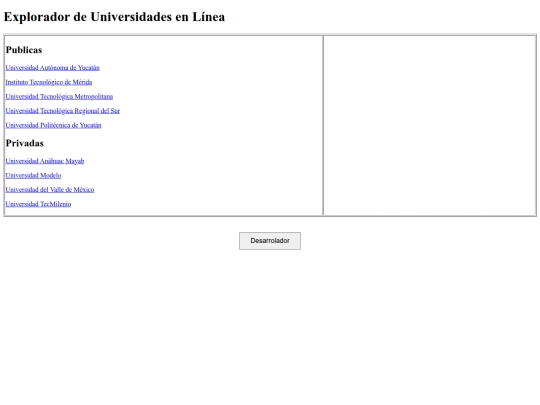This screenshot has width=540, height=405.
Task: Select the Privadas heading text
Action: pos(24,143)
